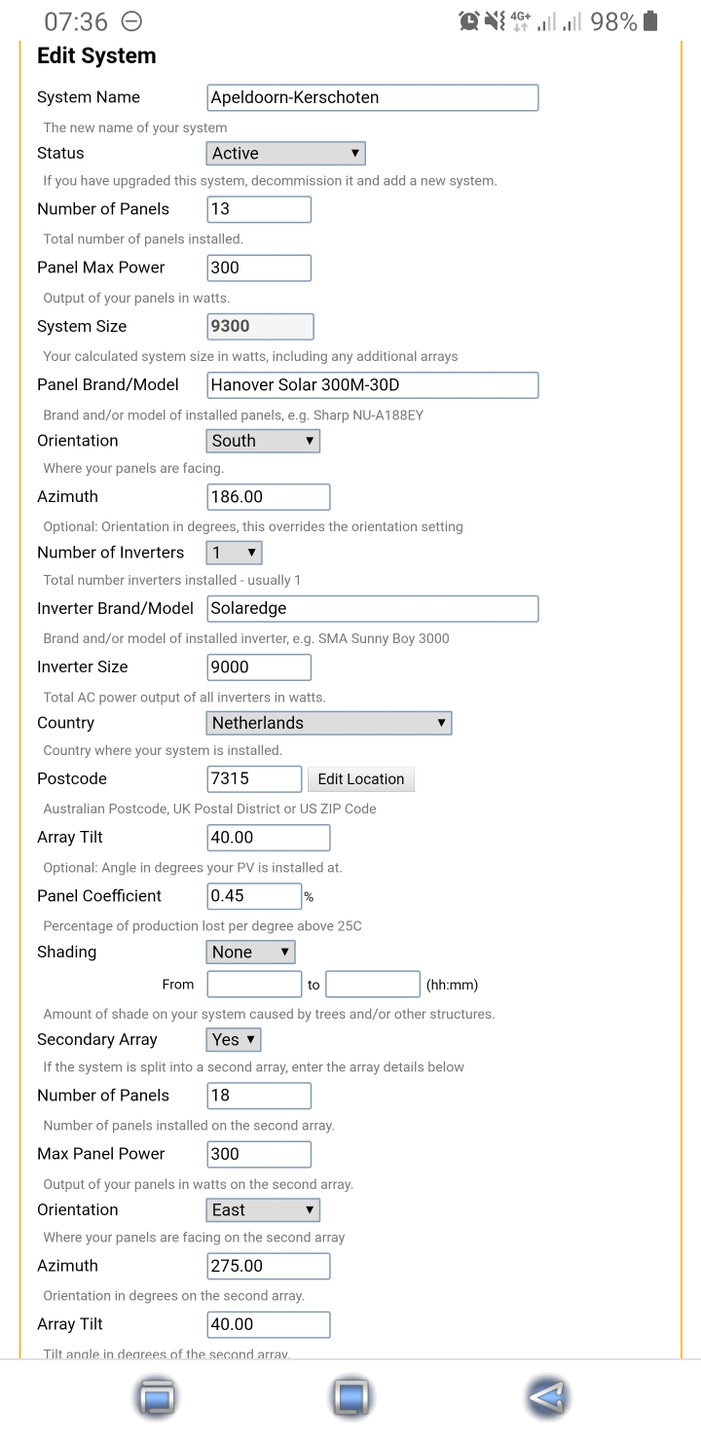Viewport: 701px width, 1440px height.
Task: Tap the alarm icon in status bar
Action: point(469,21)
